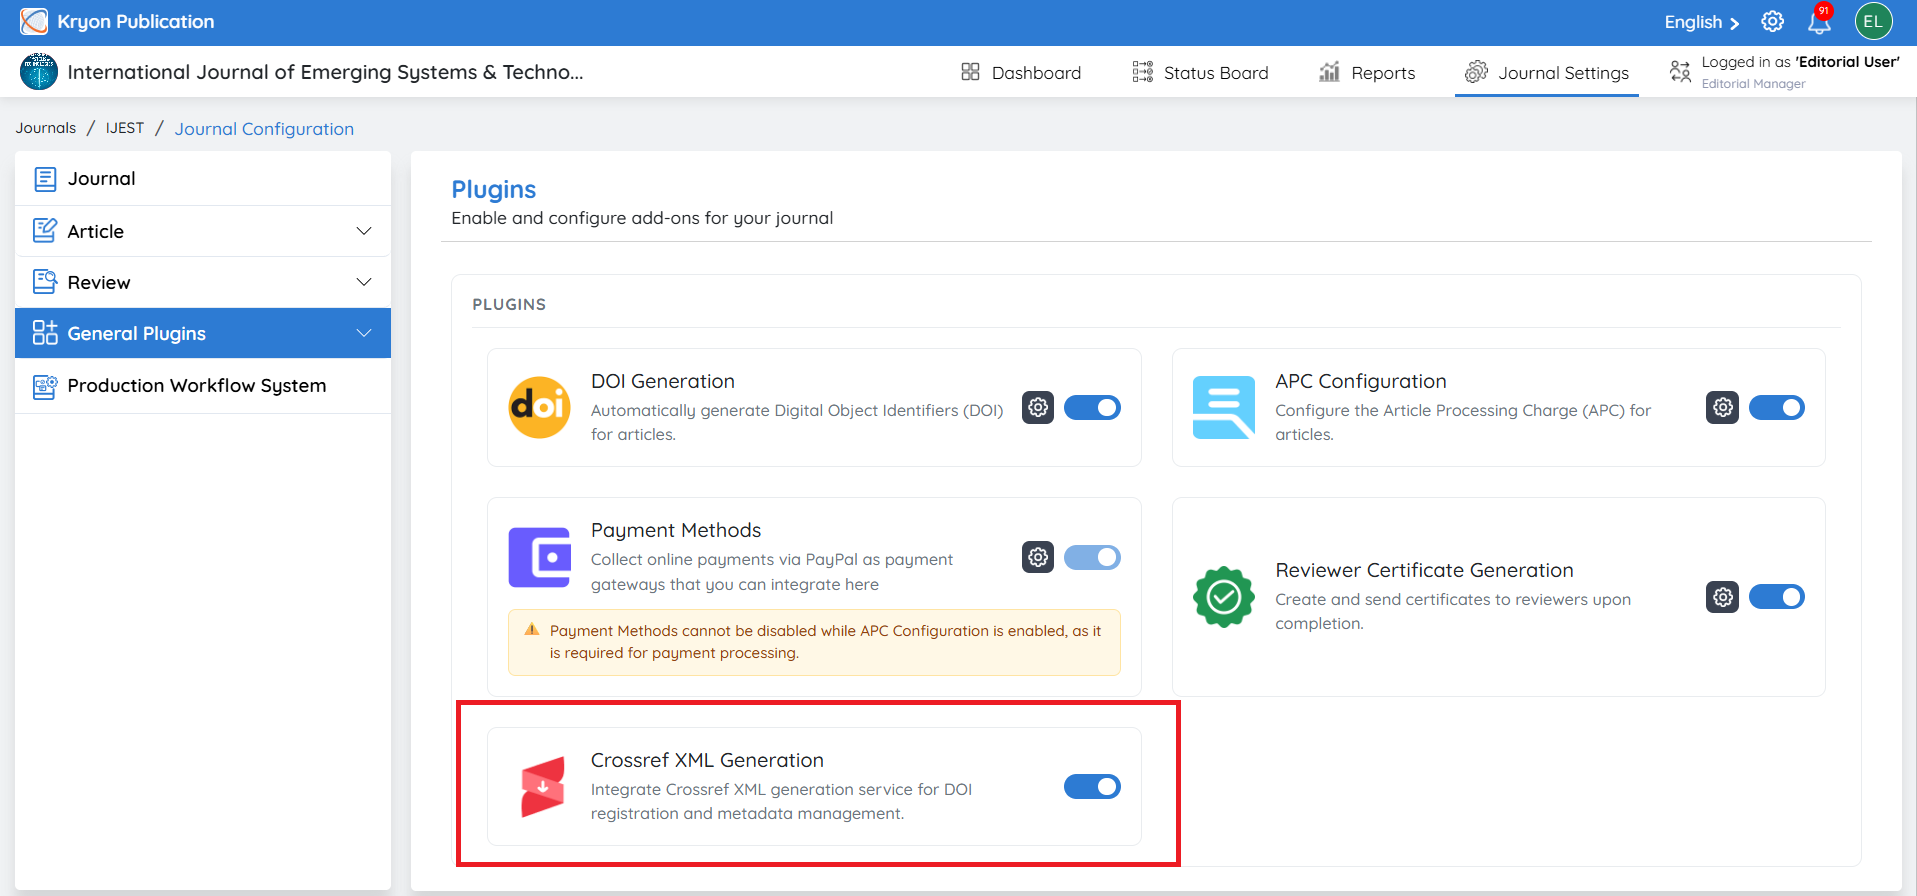This screenshot has width=1917, height=896.
Task: Expand the Review sidebar section chevron
Action: tap(364, 282)
